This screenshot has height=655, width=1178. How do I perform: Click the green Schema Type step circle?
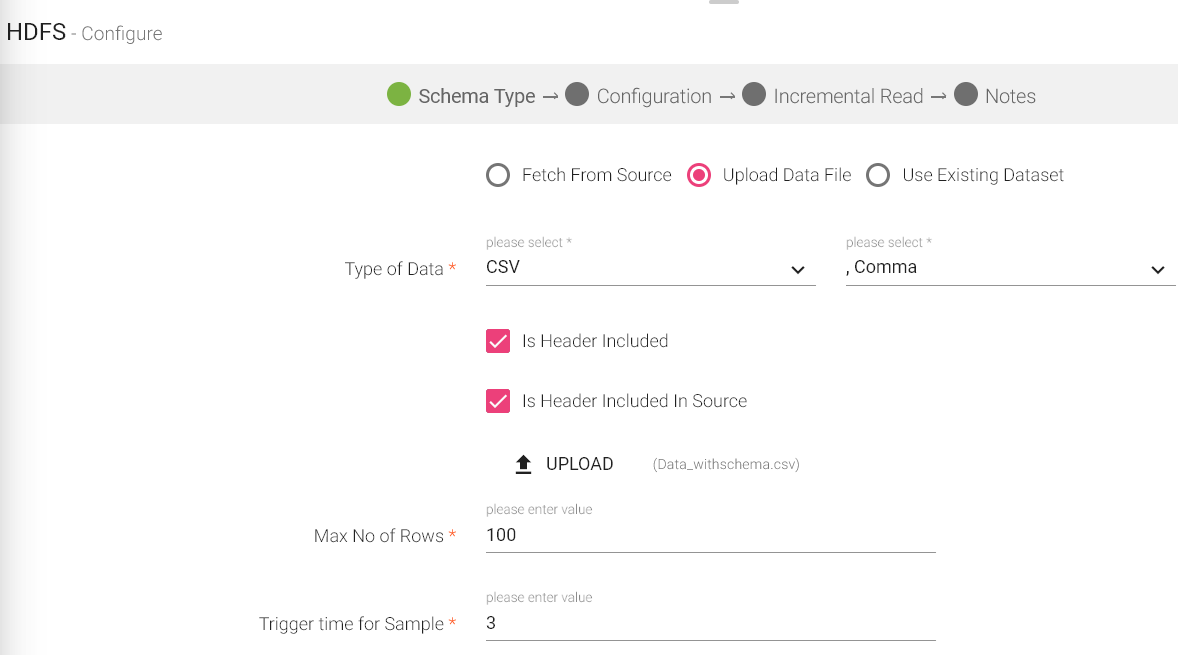399,95
